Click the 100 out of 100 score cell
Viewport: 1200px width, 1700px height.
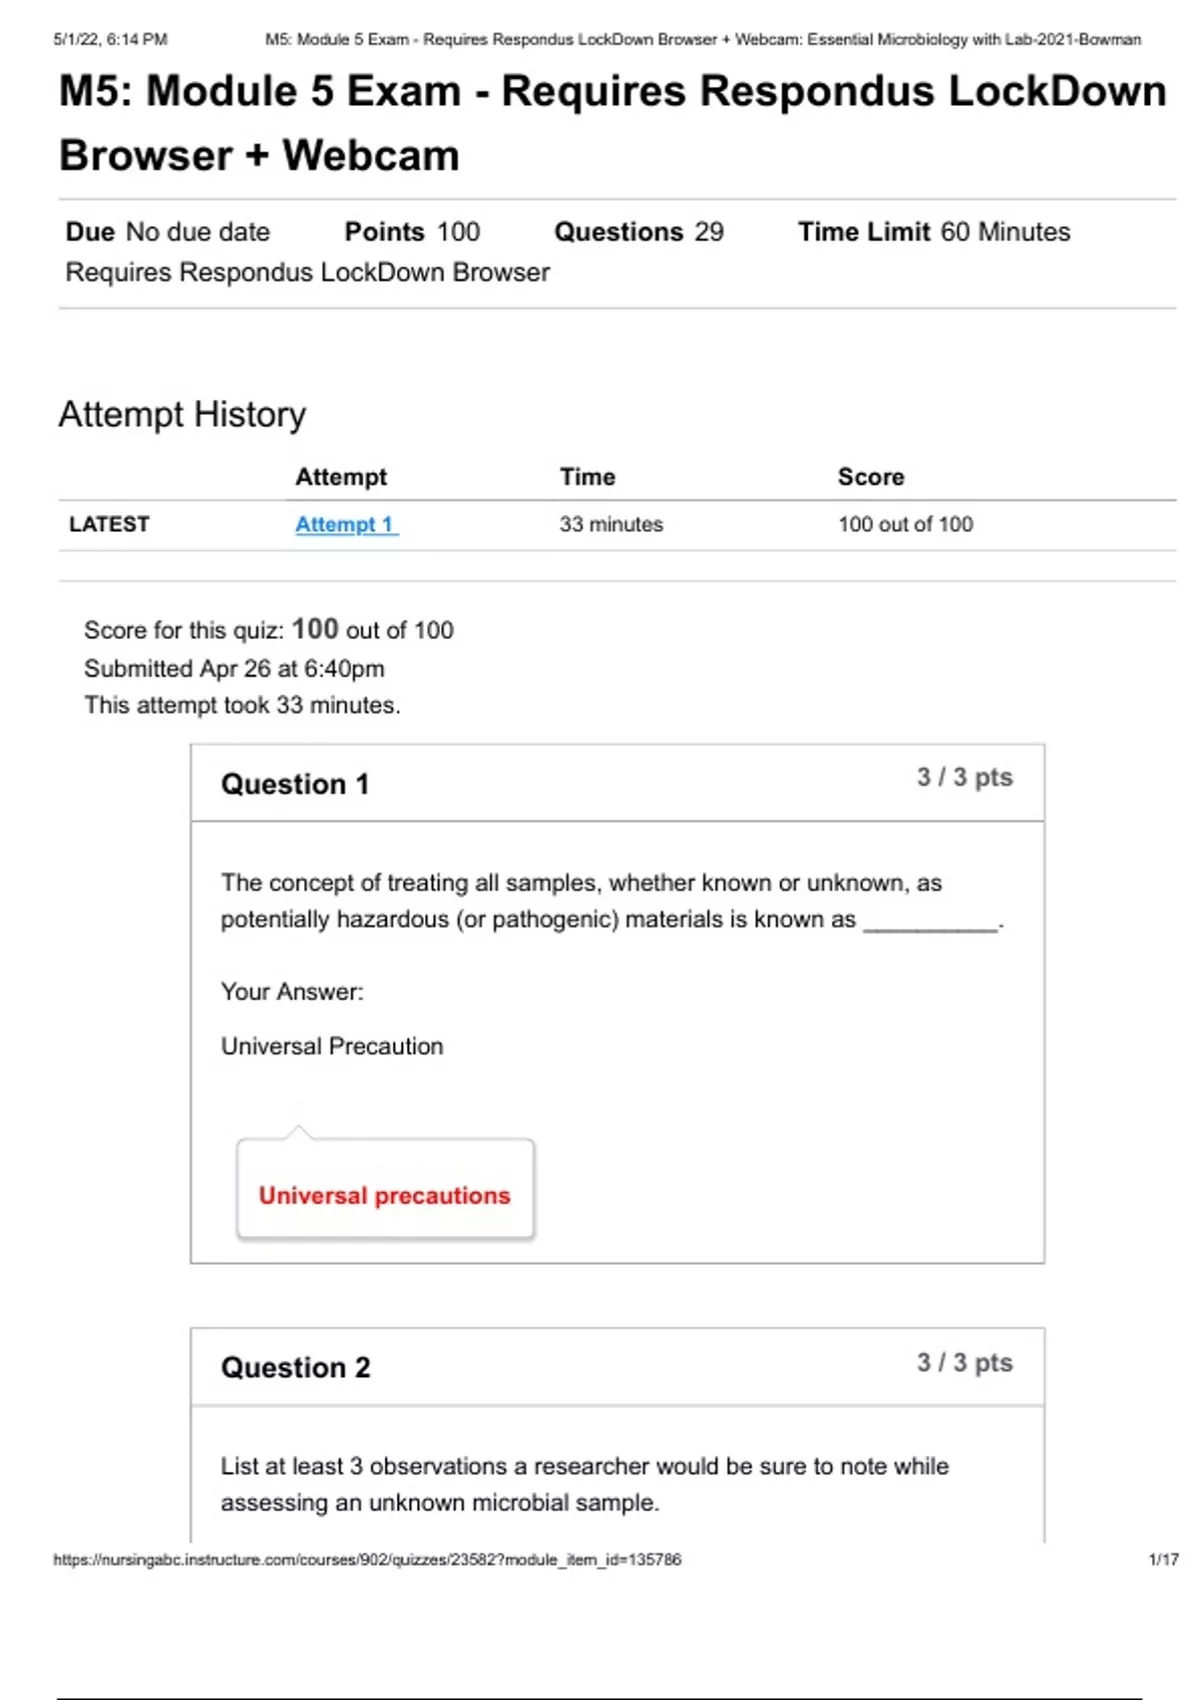point(905,524)
